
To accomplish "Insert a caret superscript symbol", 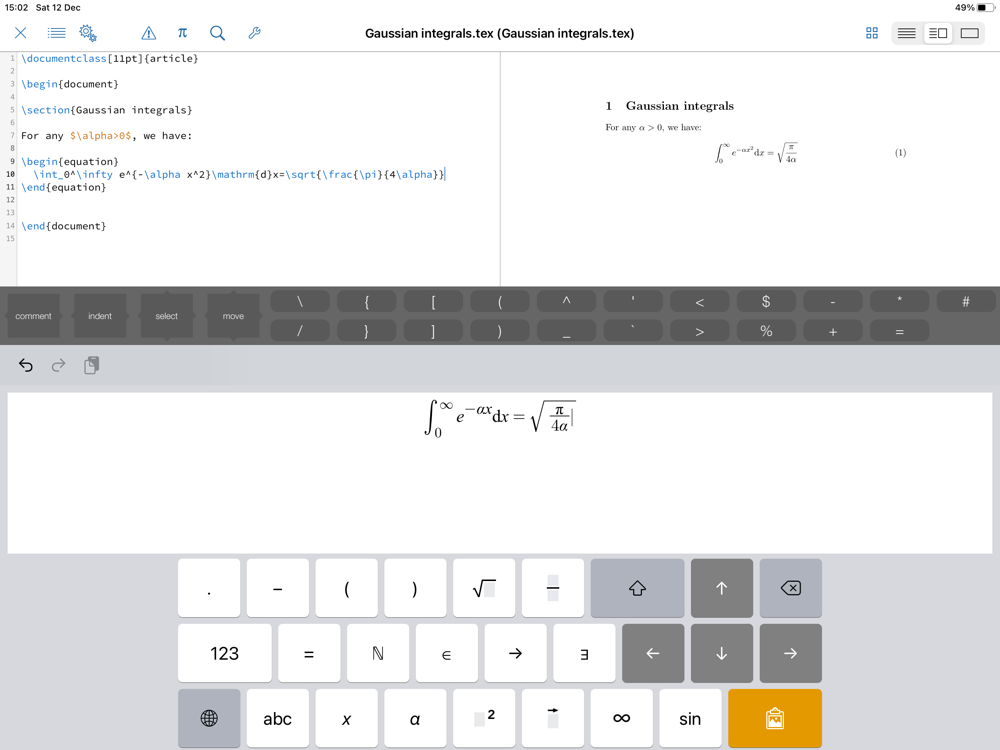I will pyautogui.click(x=566, y=302).
